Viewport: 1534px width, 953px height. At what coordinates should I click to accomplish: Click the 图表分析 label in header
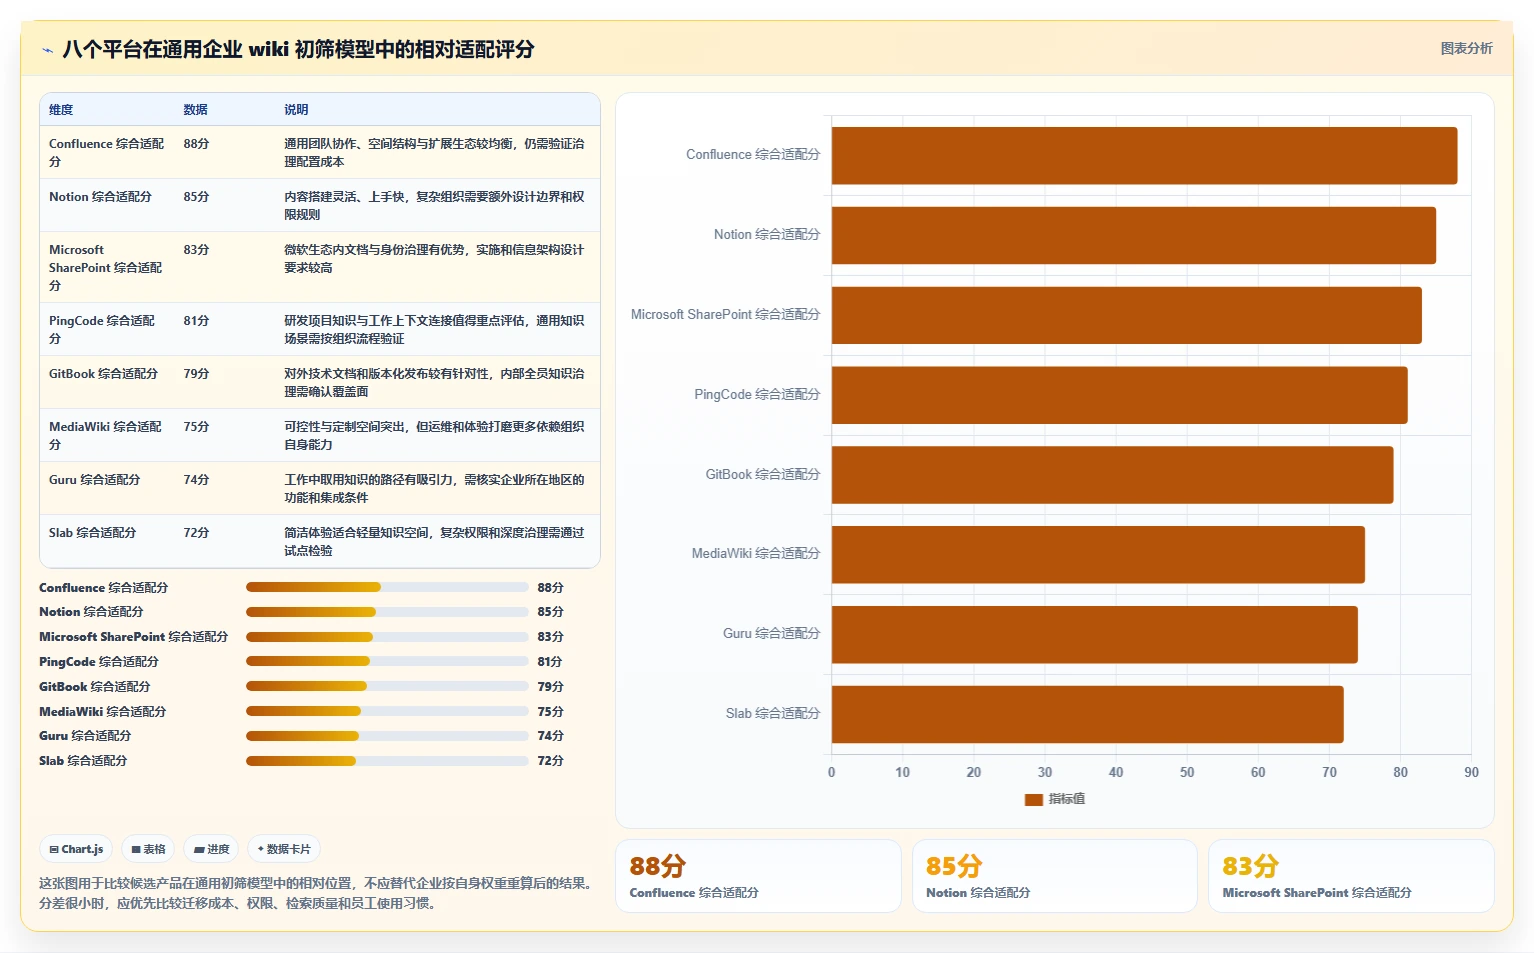1466,48
